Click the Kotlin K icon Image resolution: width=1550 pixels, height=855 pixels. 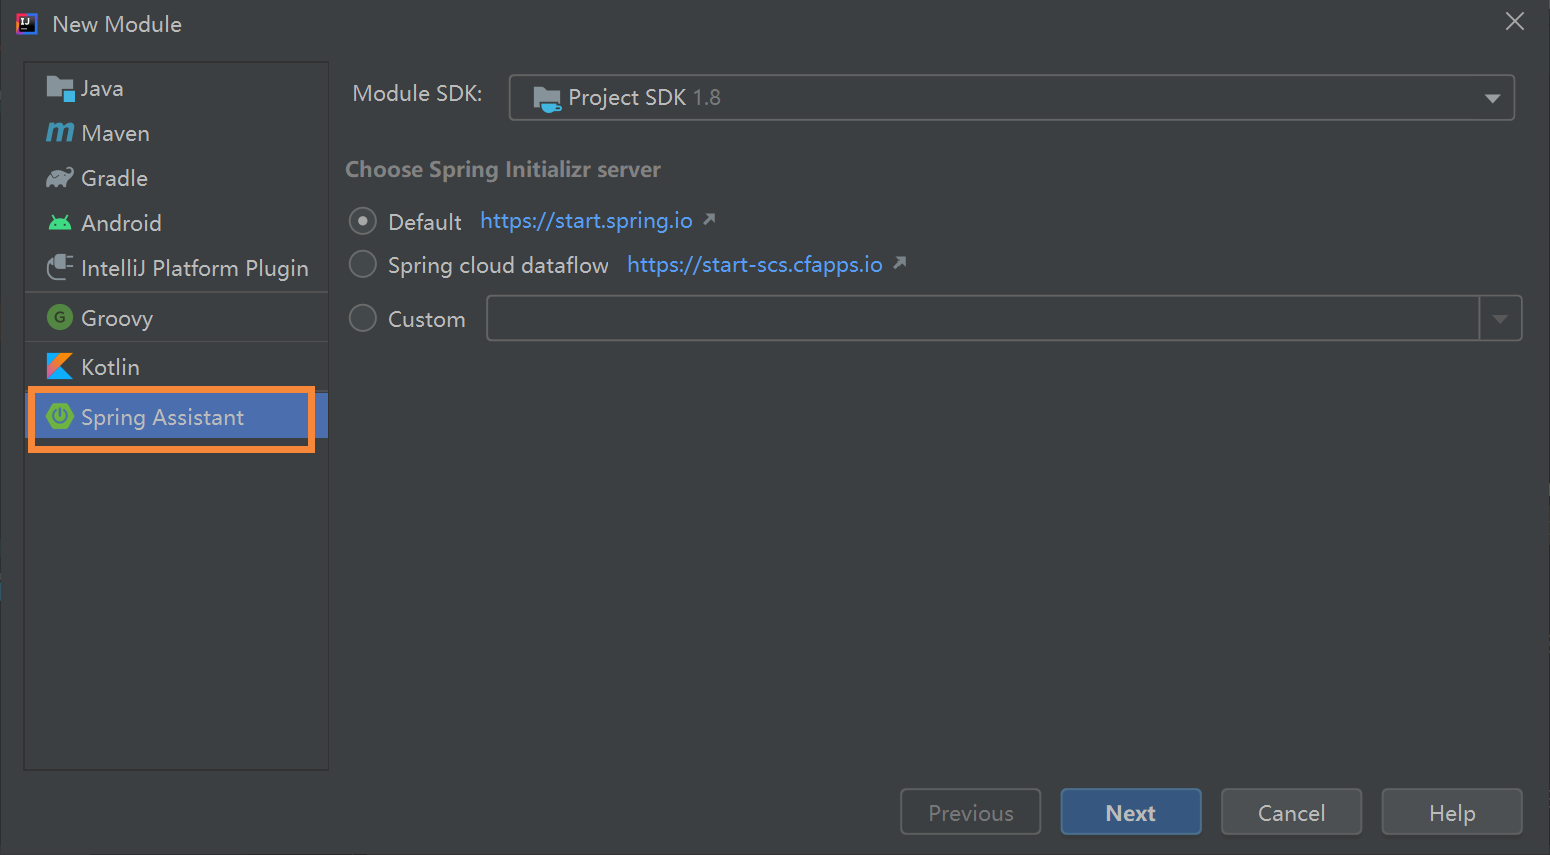(60, 366)
